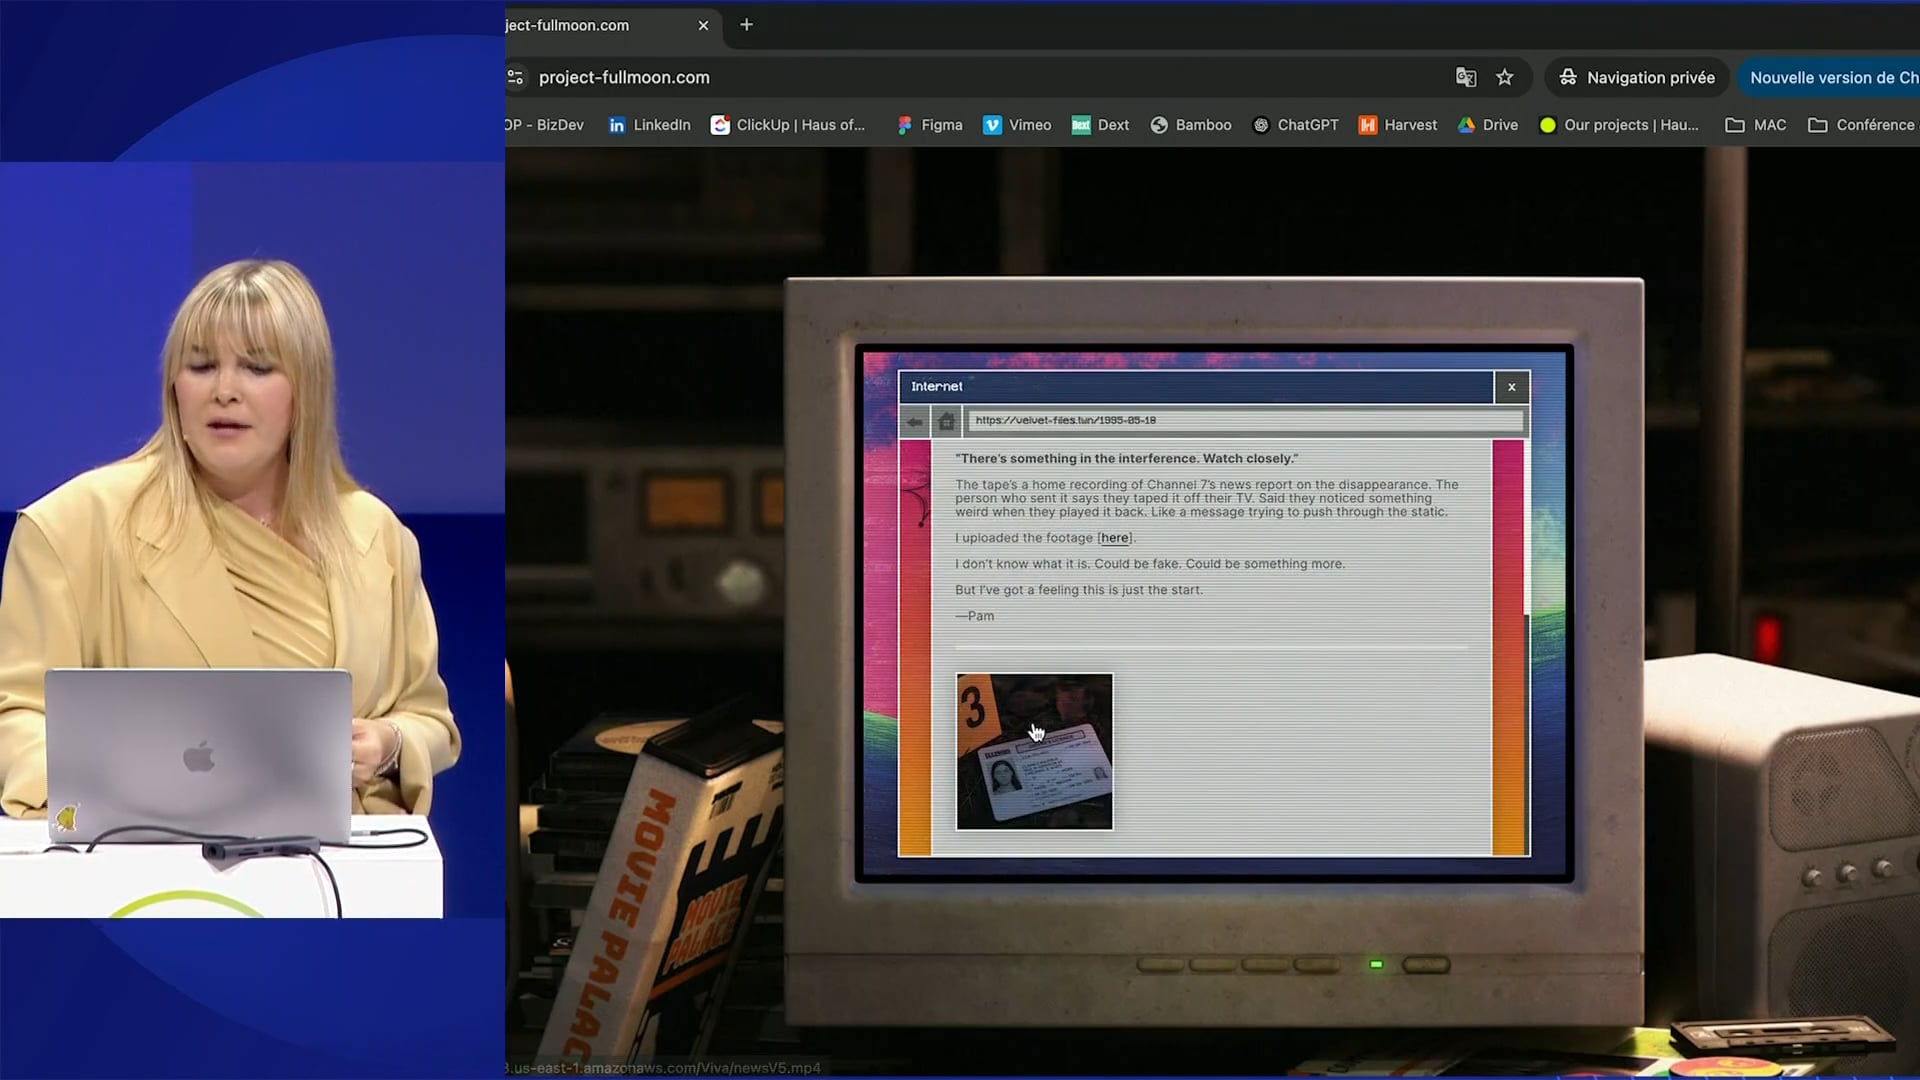The height and width of the screenshot is (1080, 1920).
Task: Close the project-fullmoon.com browser tab
Action: click(703, 25)
